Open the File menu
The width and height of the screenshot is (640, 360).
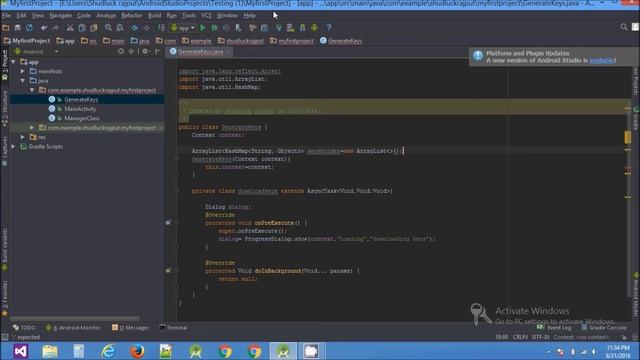coord(6,16)
